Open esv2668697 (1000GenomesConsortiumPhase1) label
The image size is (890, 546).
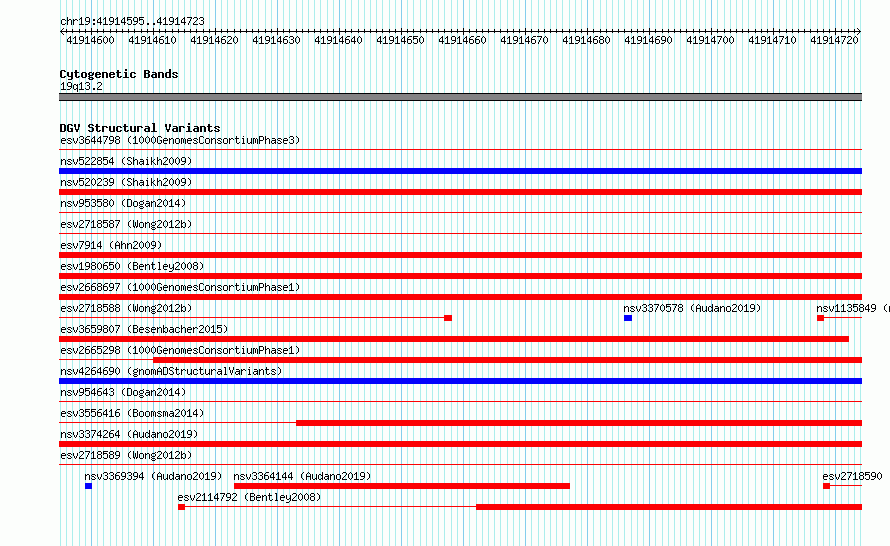click(180, 287)
